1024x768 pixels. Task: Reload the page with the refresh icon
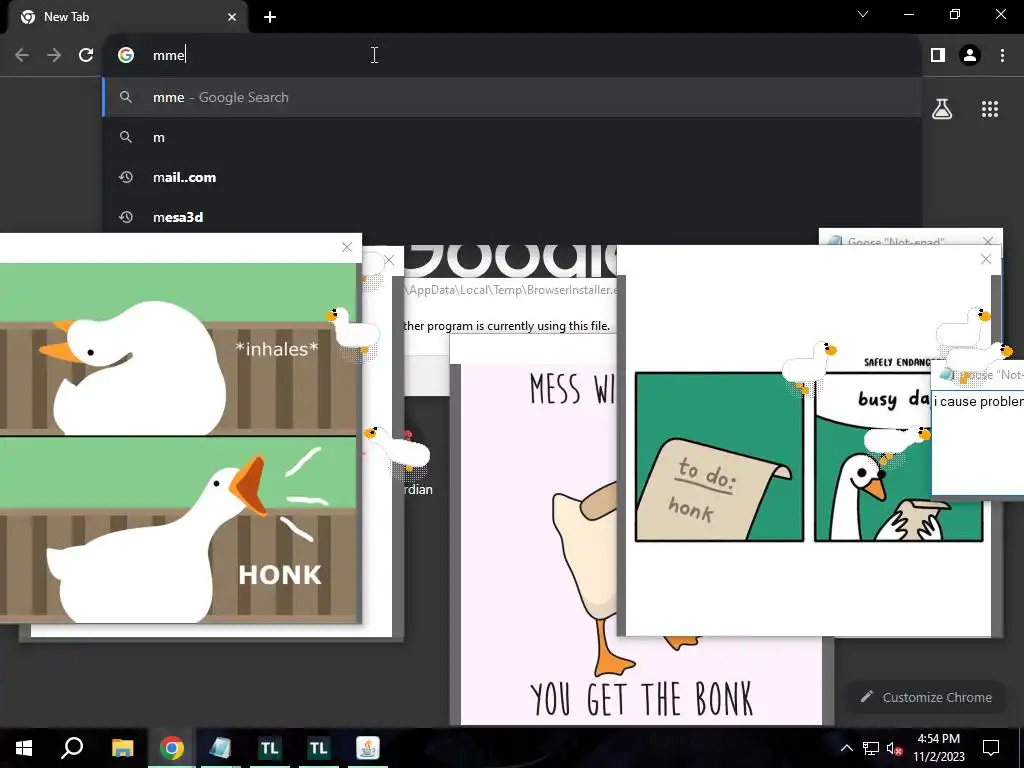pos(86,55)
